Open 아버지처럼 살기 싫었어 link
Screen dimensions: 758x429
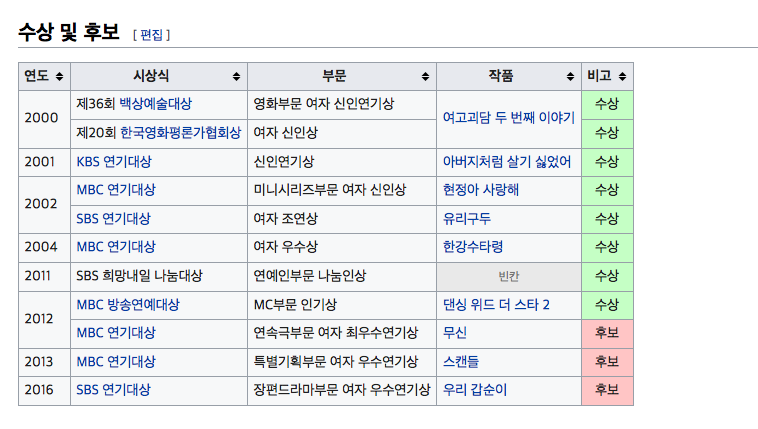point(507,161)
